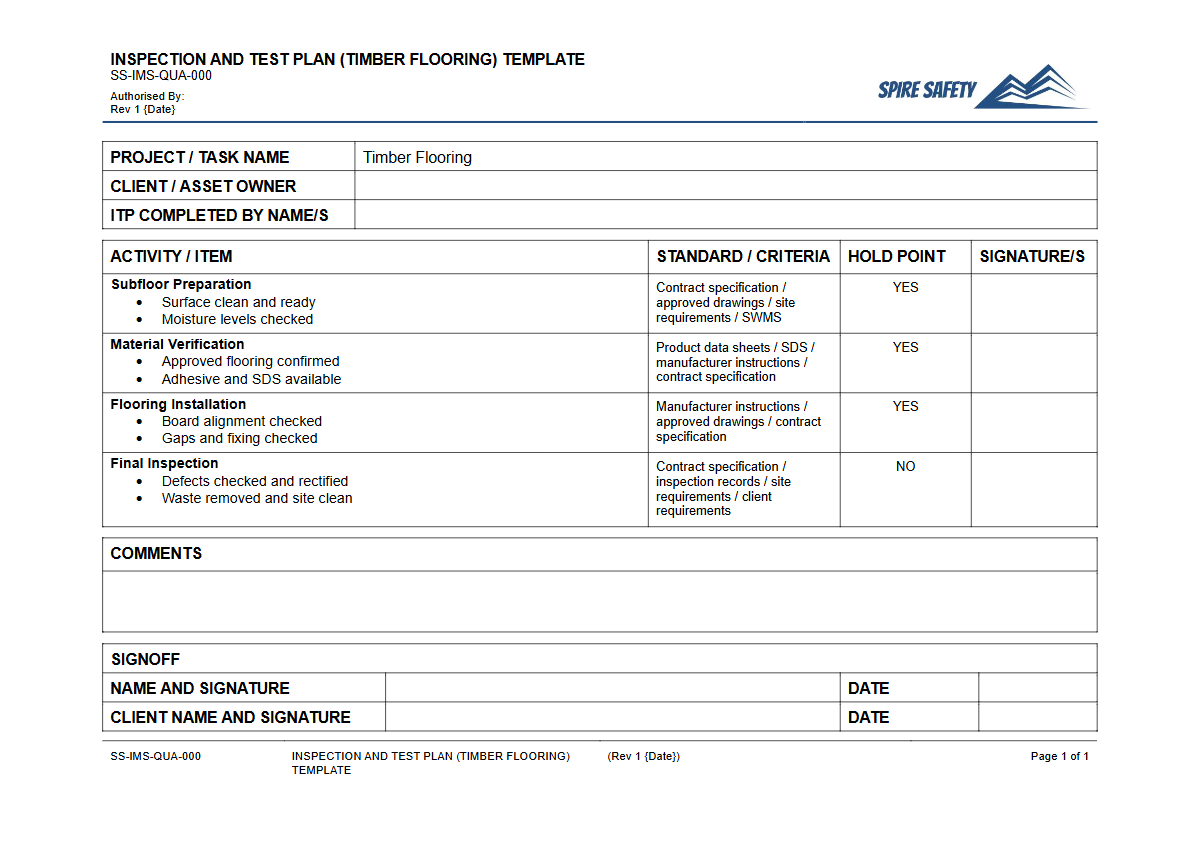Screen dimensions: 1200x849
Task: Click the ACTIVITY / ITEM column header
Action: click(x=171, y=256)
